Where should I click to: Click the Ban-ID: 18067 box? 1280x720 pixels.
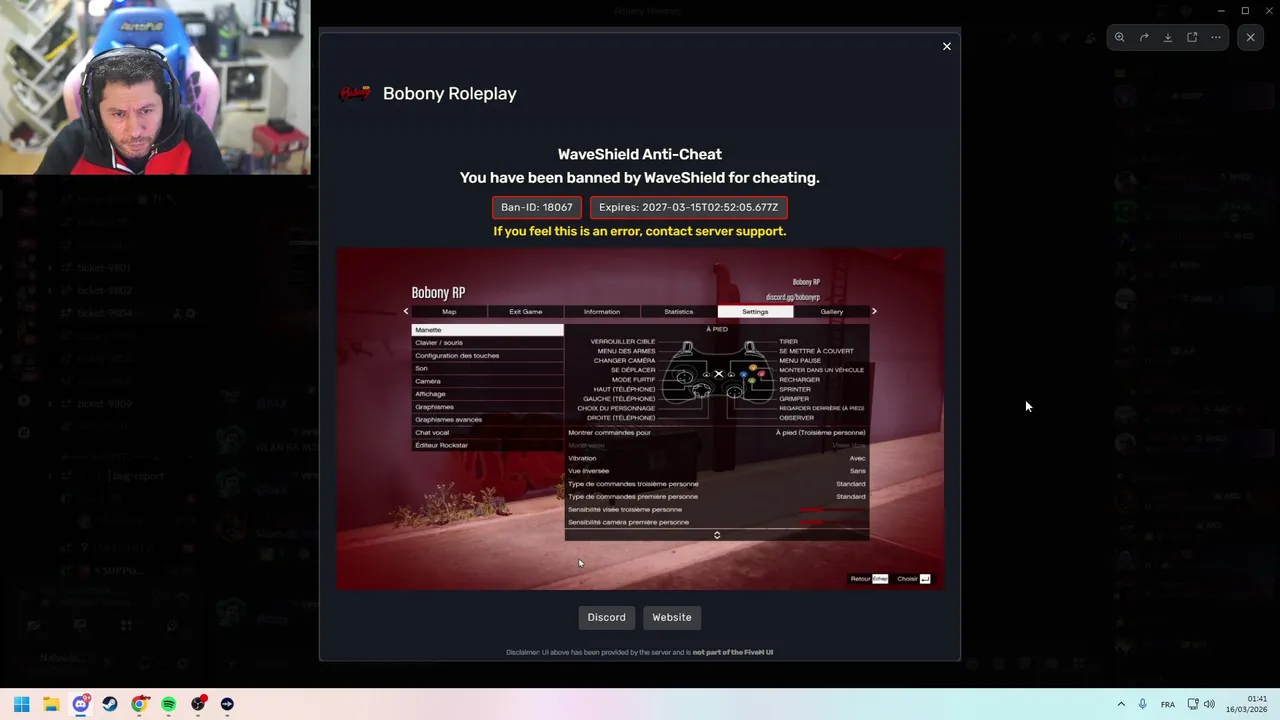537,207
